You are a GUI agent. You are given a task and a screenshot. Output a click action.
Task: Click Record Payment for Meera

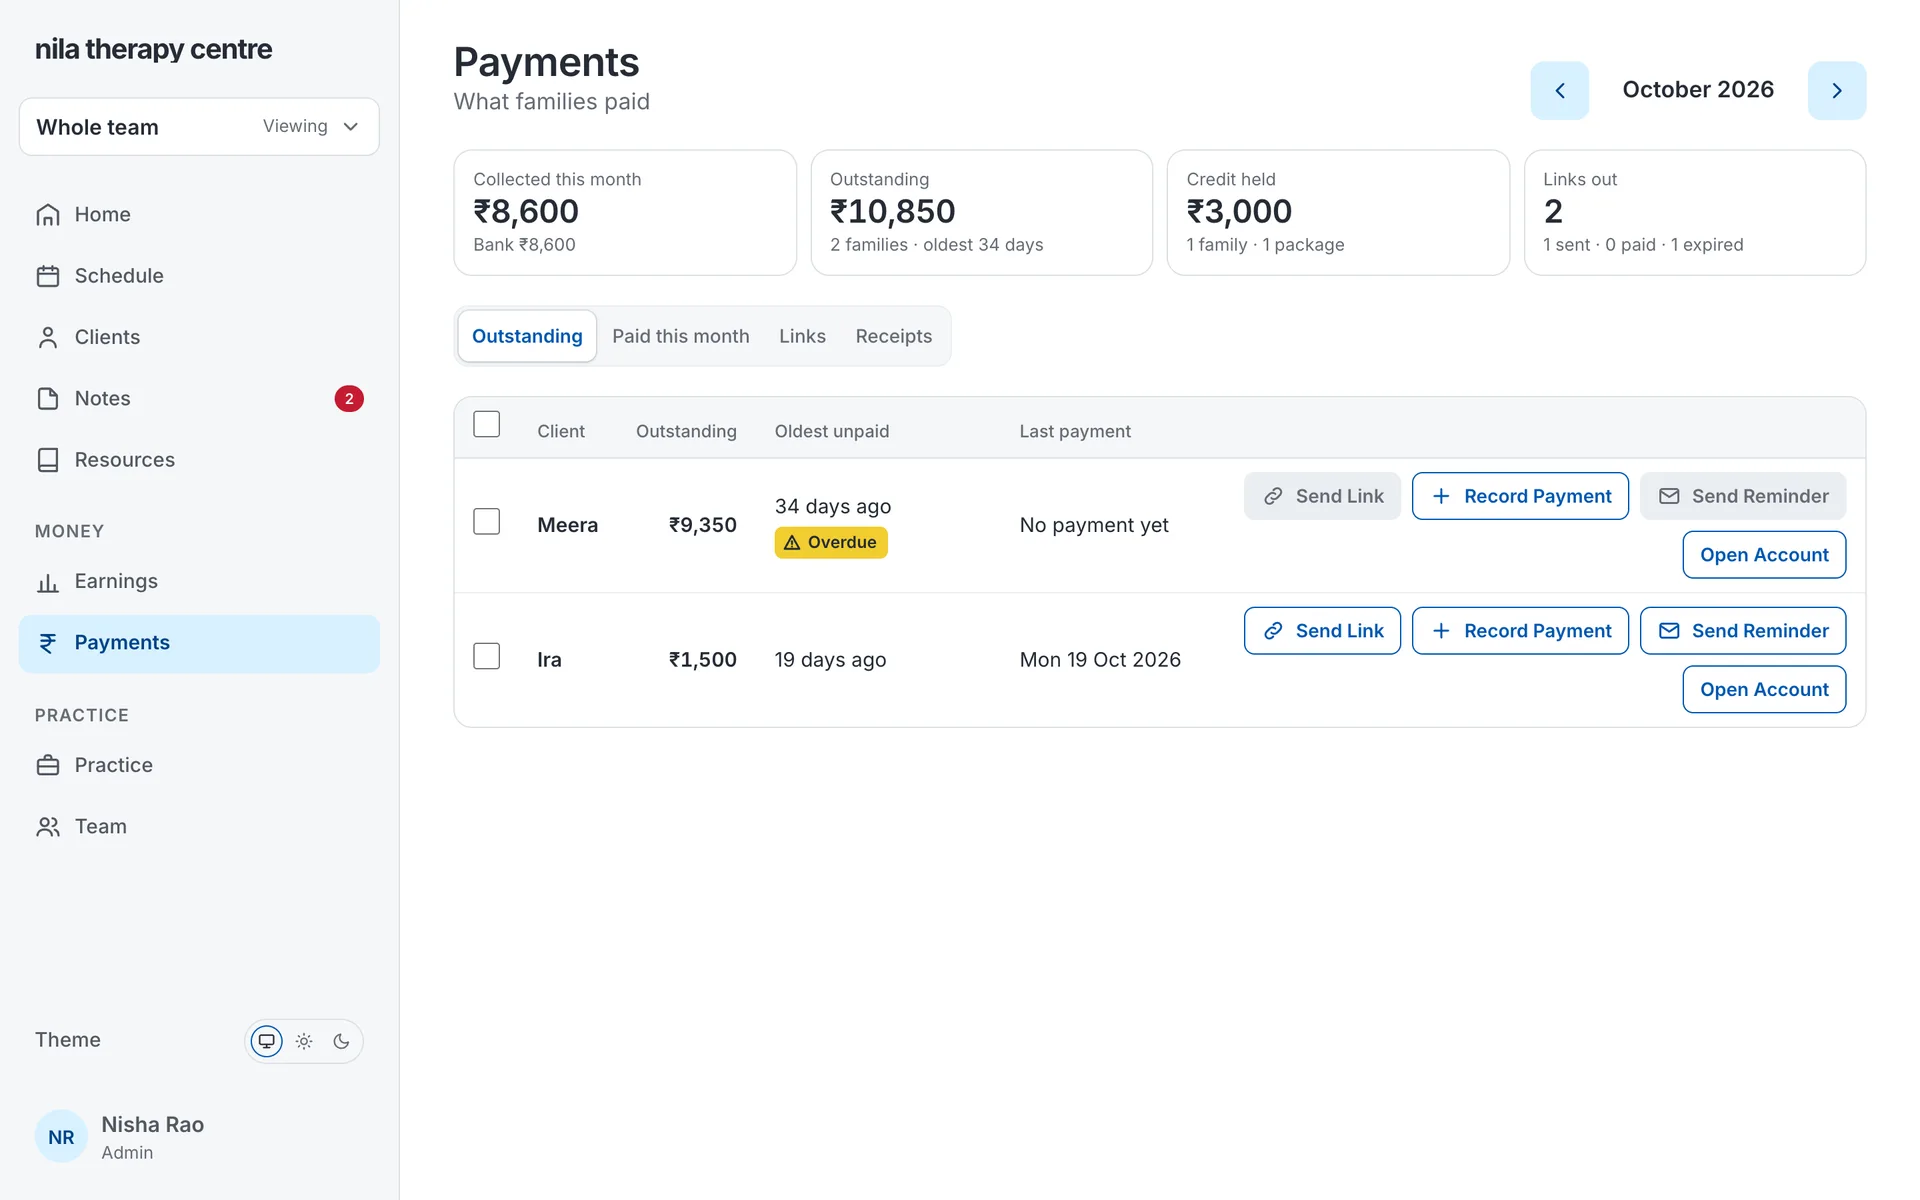click(x=1520, y=496)
